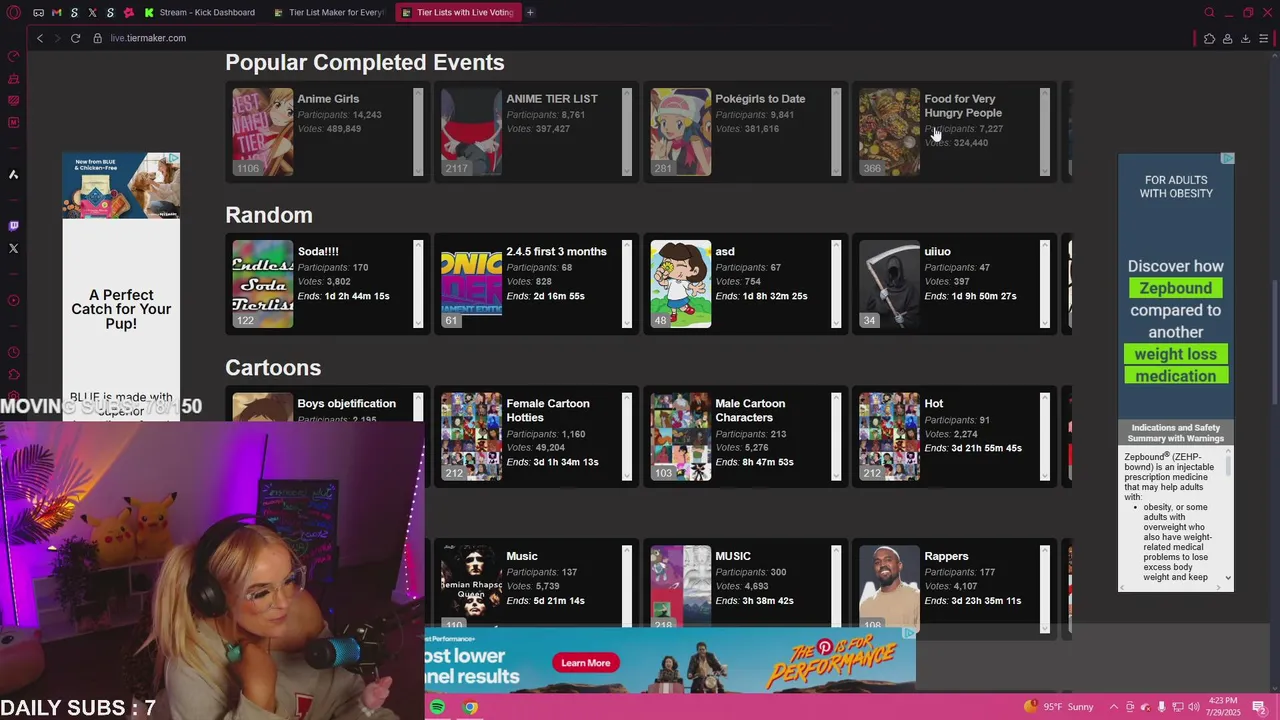Show hidden system tray icons
Image resolution: width=1280 pixels, height=720 pixels.
tap(1114, 707)
